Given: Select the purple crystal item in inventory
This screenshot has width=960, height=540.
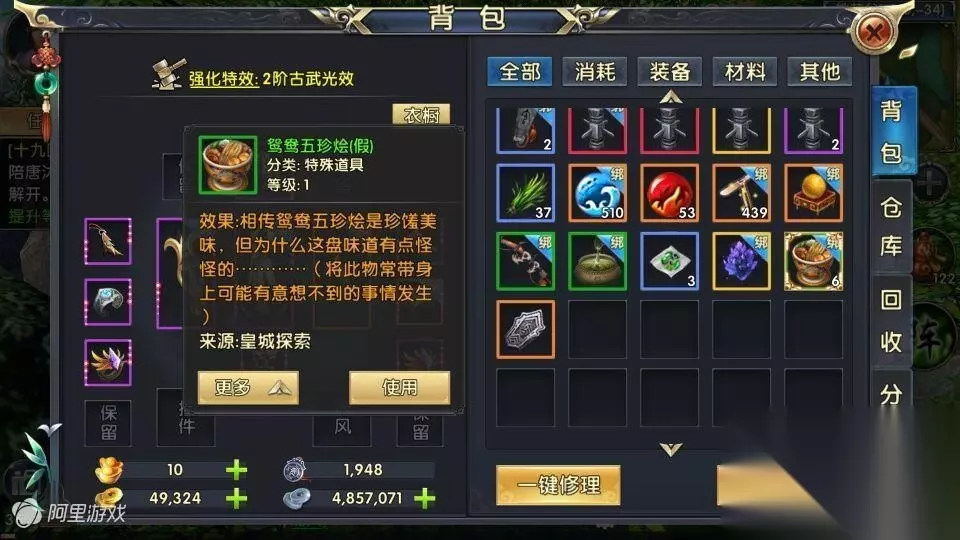Looking at the screenshot, I should pos(741,261).
